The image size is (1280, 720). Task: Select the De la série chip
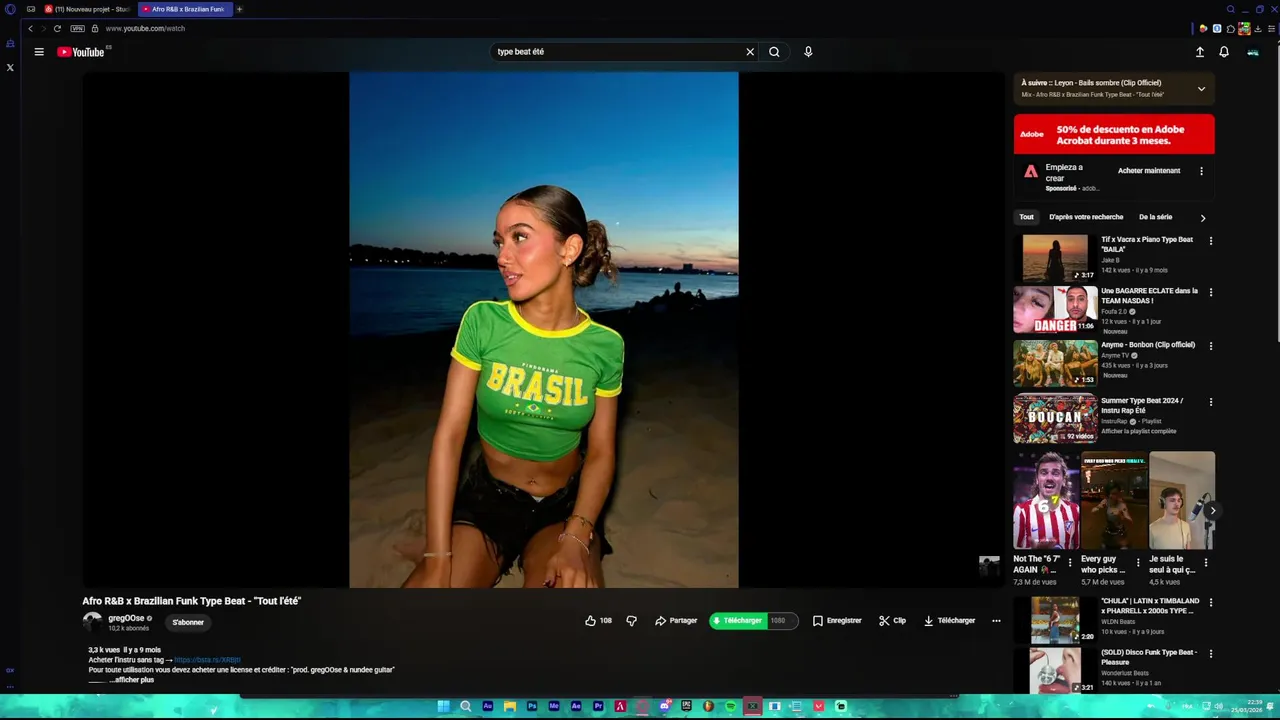point(1155,217)
